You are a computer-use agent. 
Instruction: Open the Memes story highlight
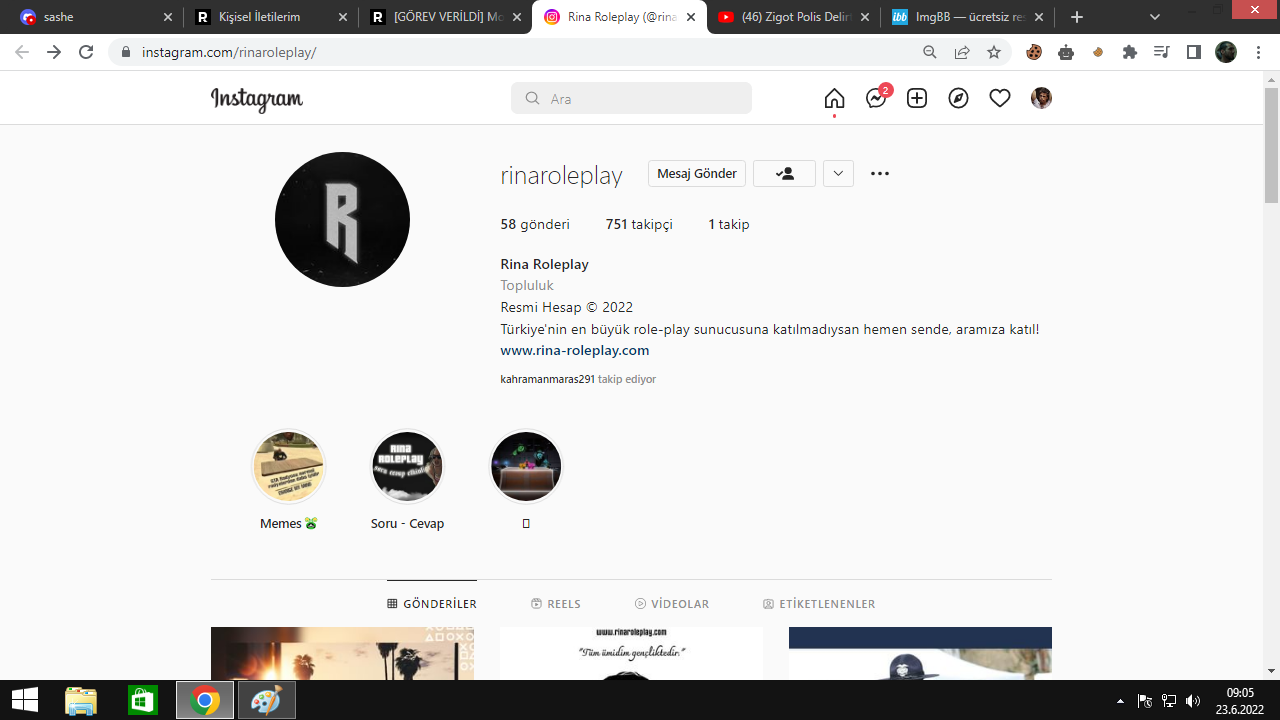coord(288,467)
